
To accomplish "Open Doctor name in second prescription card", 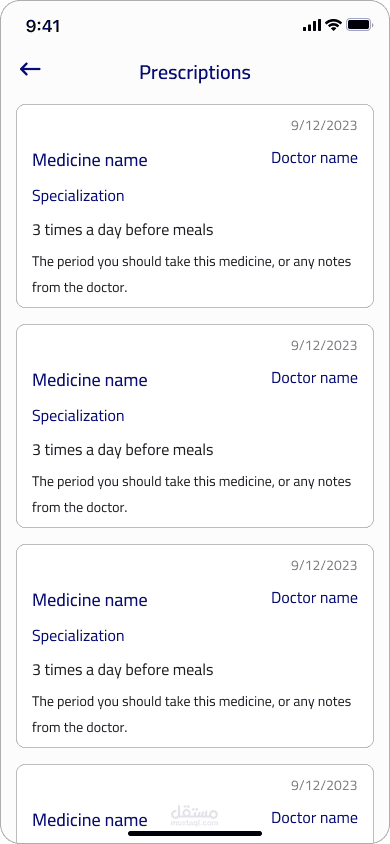I will click(314, 378).
